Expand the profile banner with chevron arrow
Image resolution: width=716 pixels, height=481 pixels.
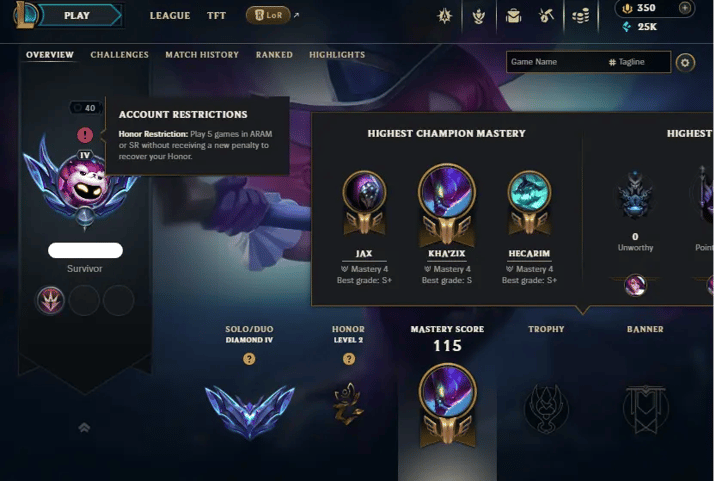point(84,428)
